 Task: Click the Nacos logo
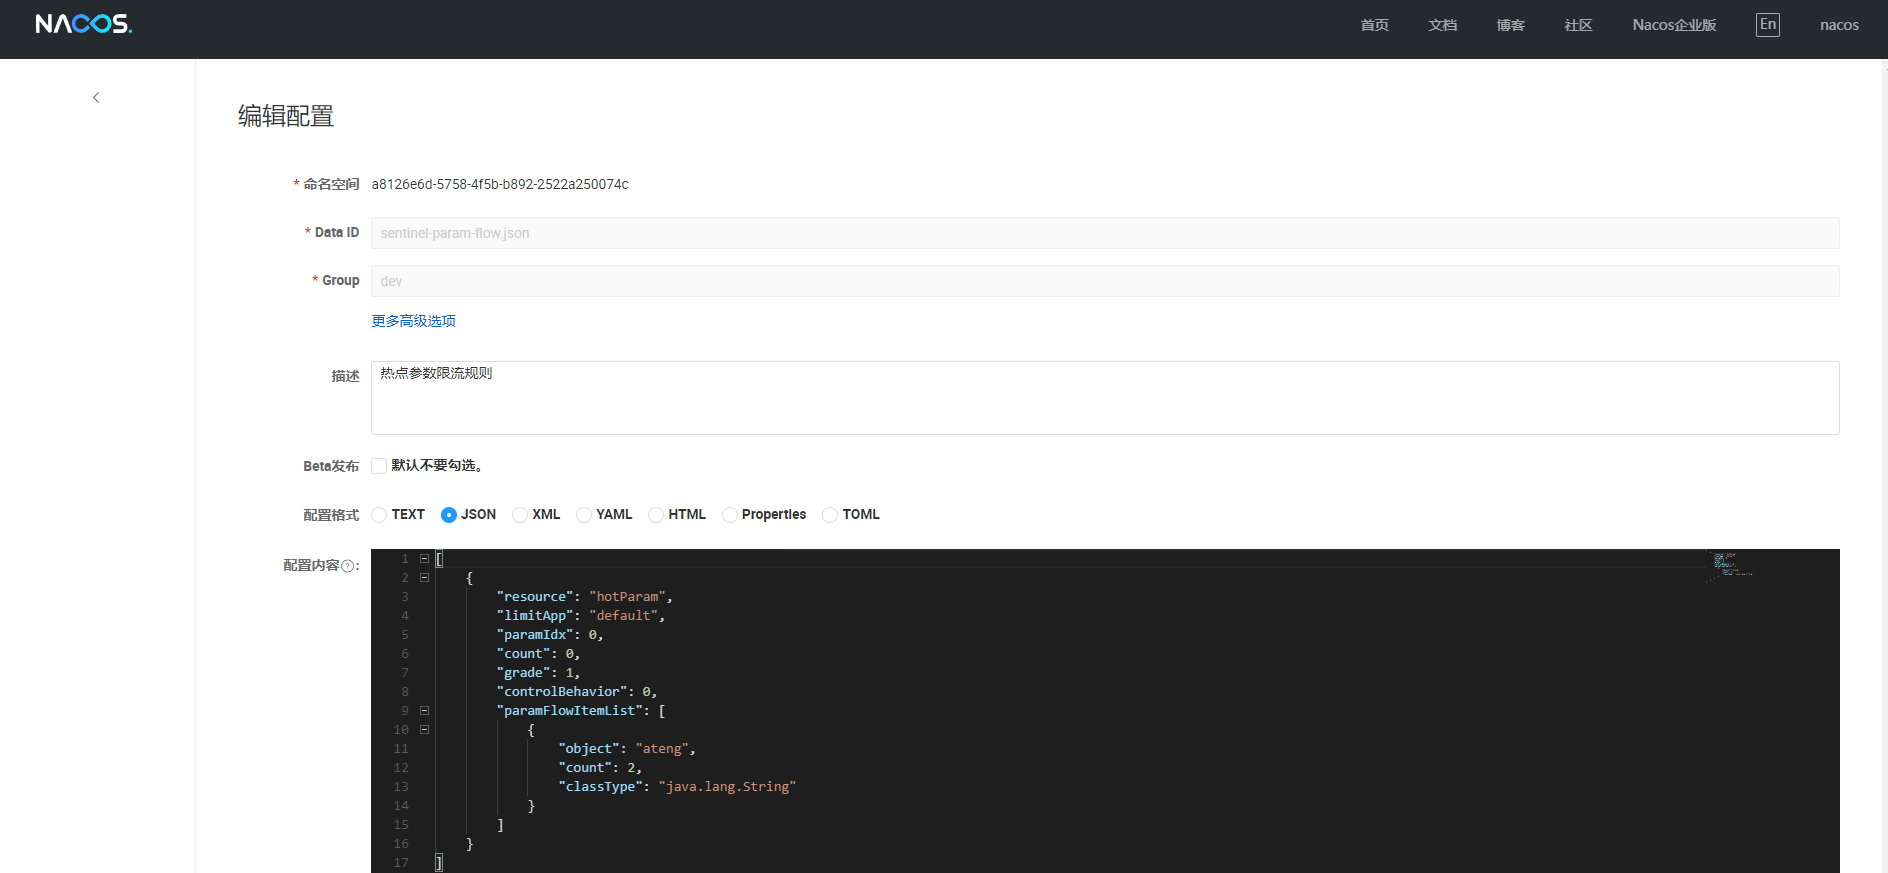83,24
